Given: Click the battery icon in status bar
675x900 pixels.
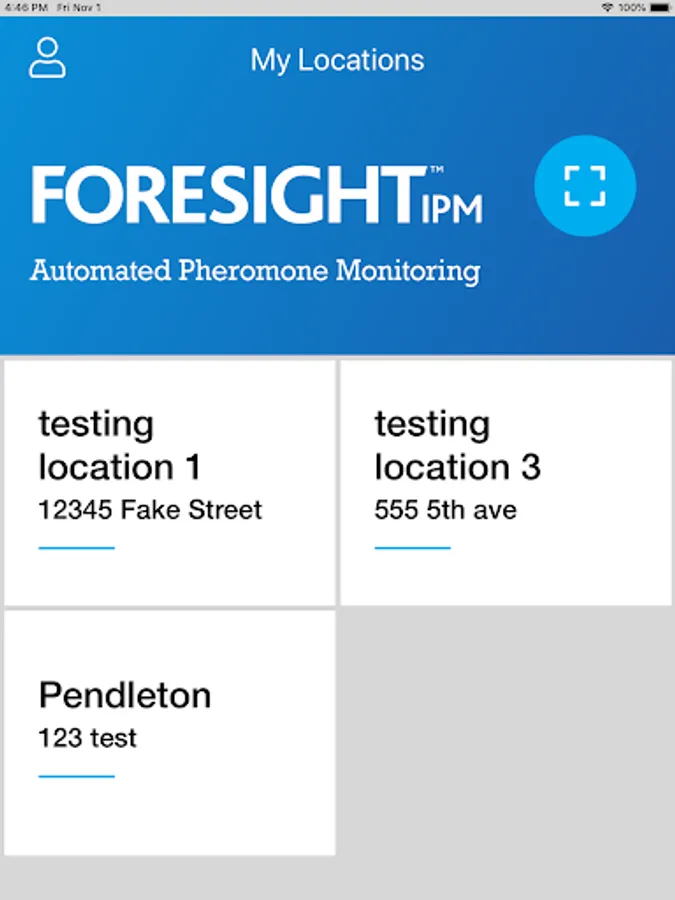Looking at the screenshot, I should [660, 7].
